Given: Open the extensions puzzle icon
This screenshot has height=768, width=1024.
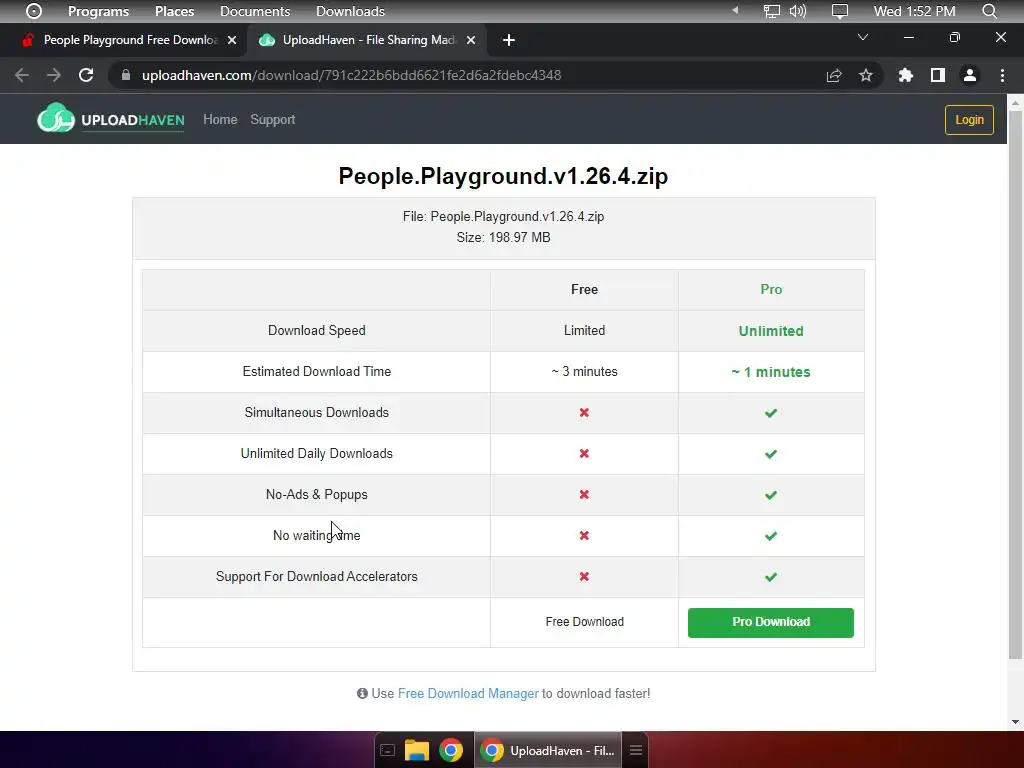Looking at the screenshot, I should click(x=905, y=75).
